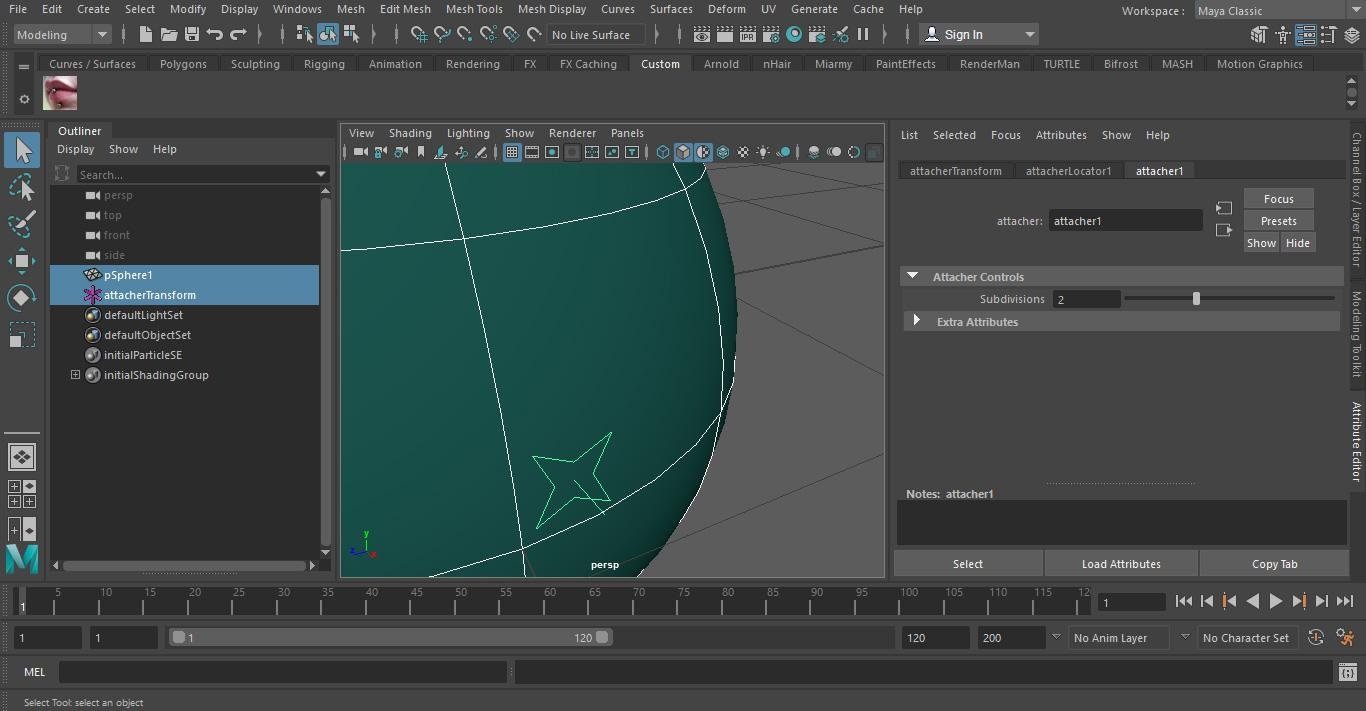Switch to the attacherLocator1 tab
The width and height of the screenshot is (1366, 711).
pyautogui.click(x=1068, y=171)
